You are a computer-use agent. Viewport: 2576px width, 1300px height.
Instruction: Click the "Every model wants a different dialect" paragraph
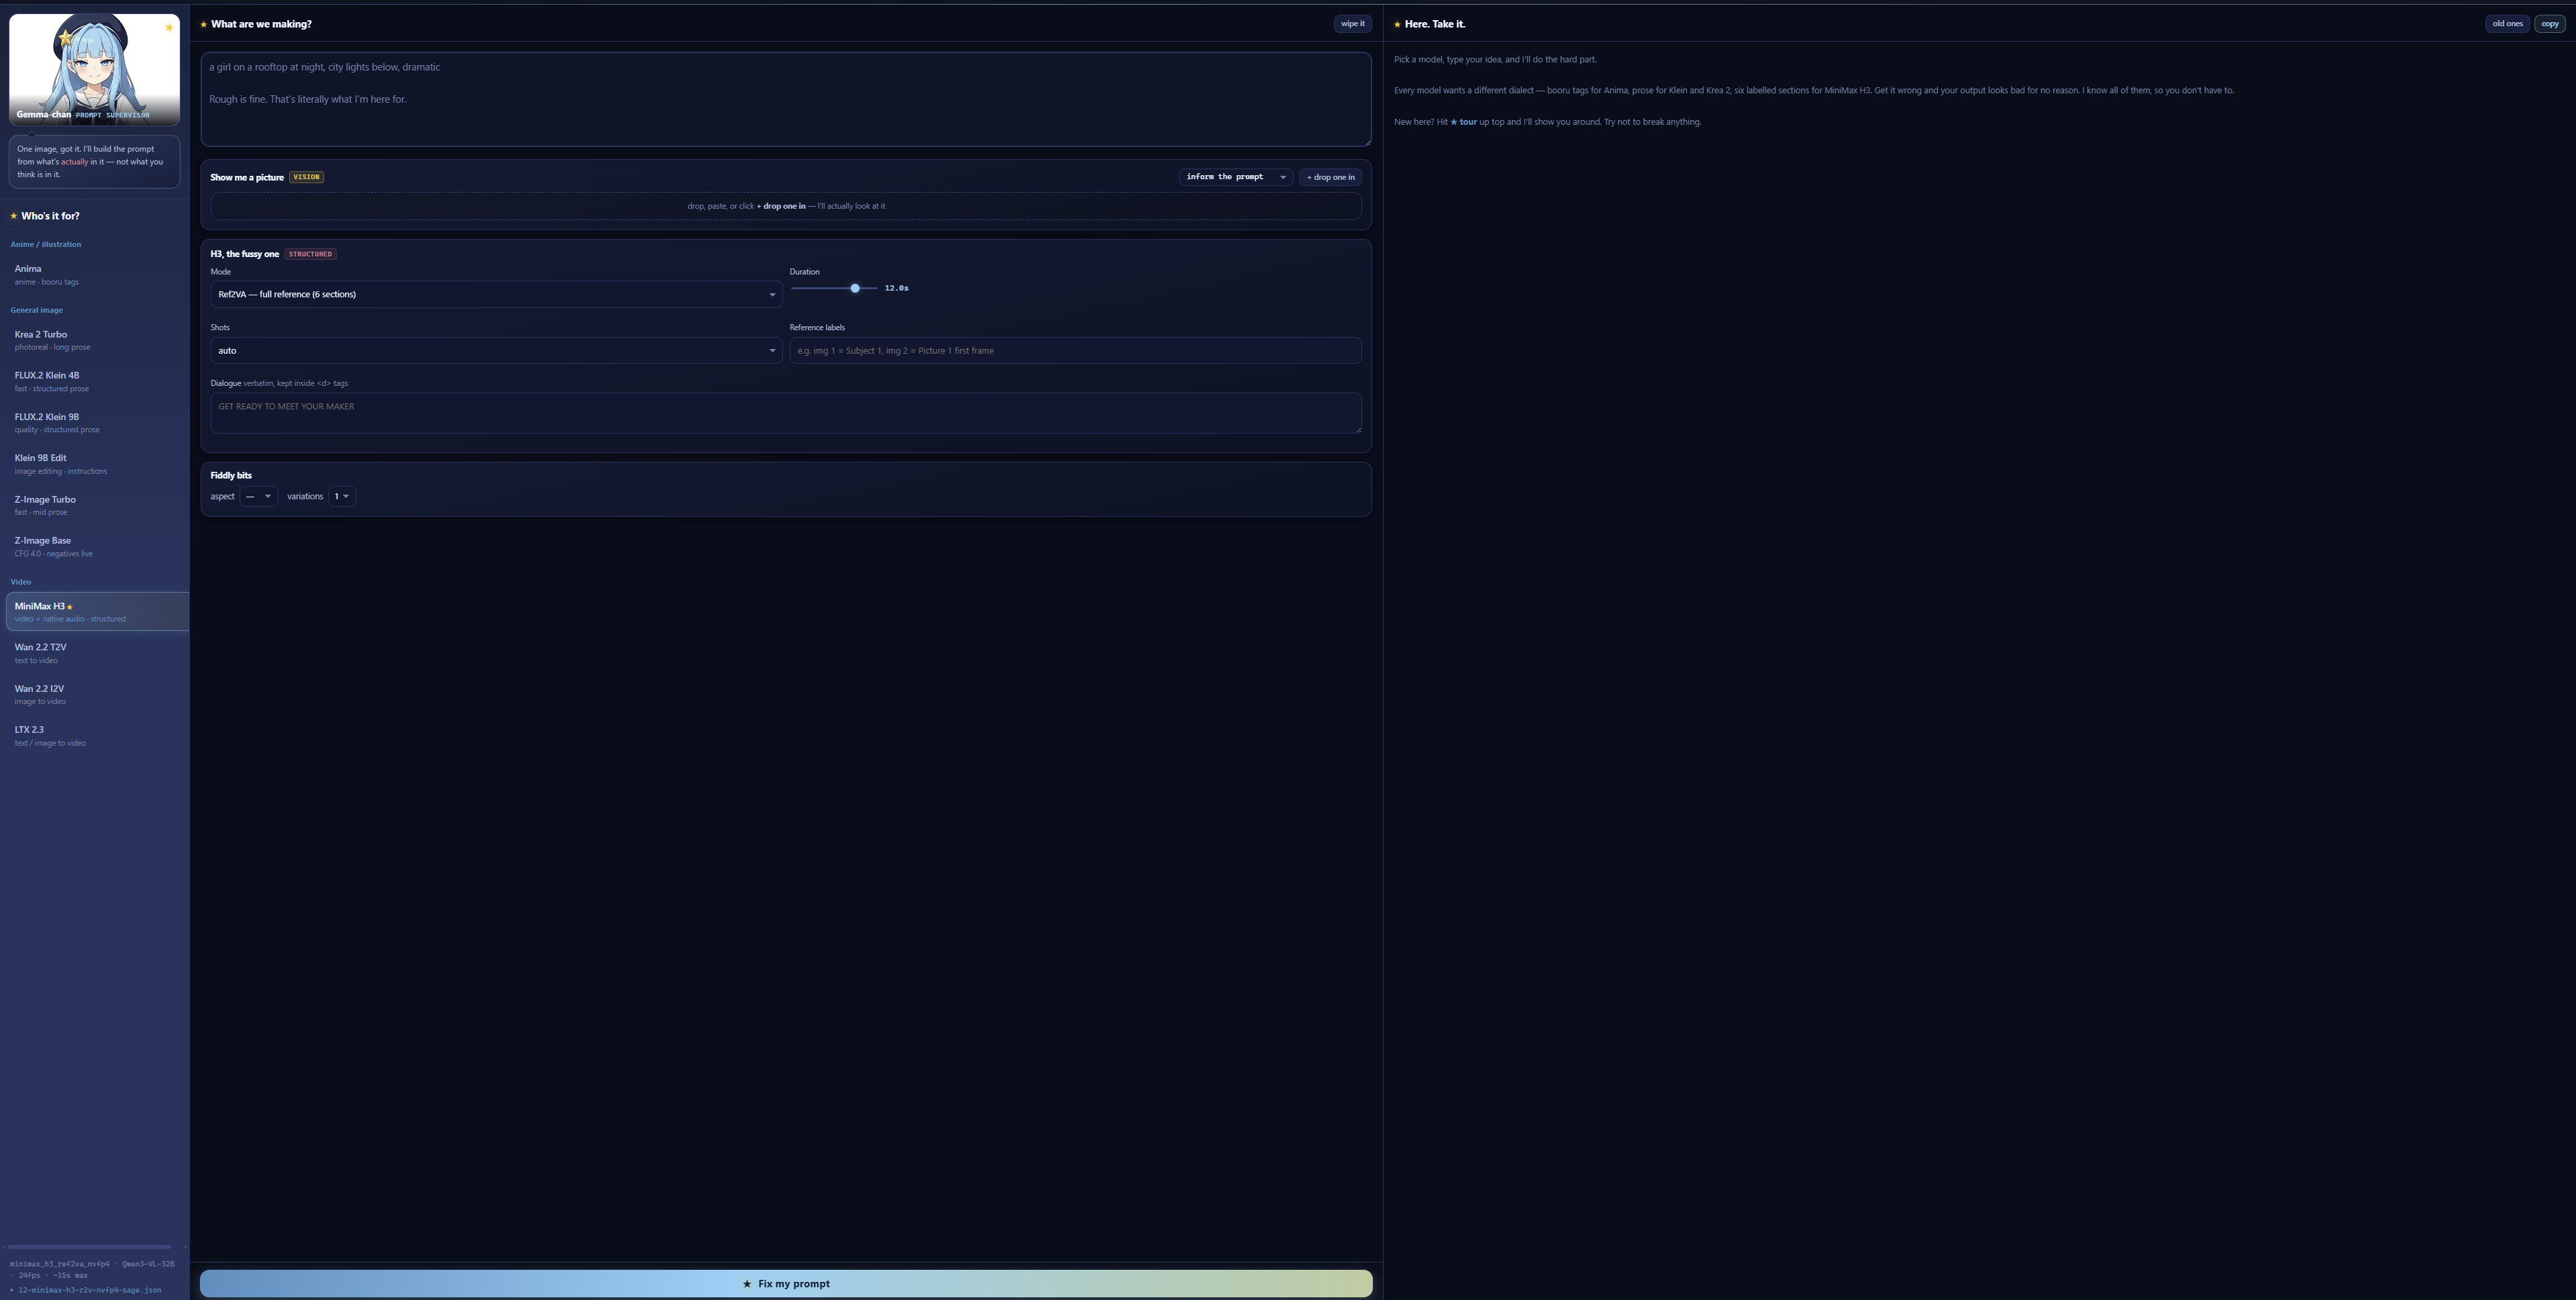click(1814, 91)
